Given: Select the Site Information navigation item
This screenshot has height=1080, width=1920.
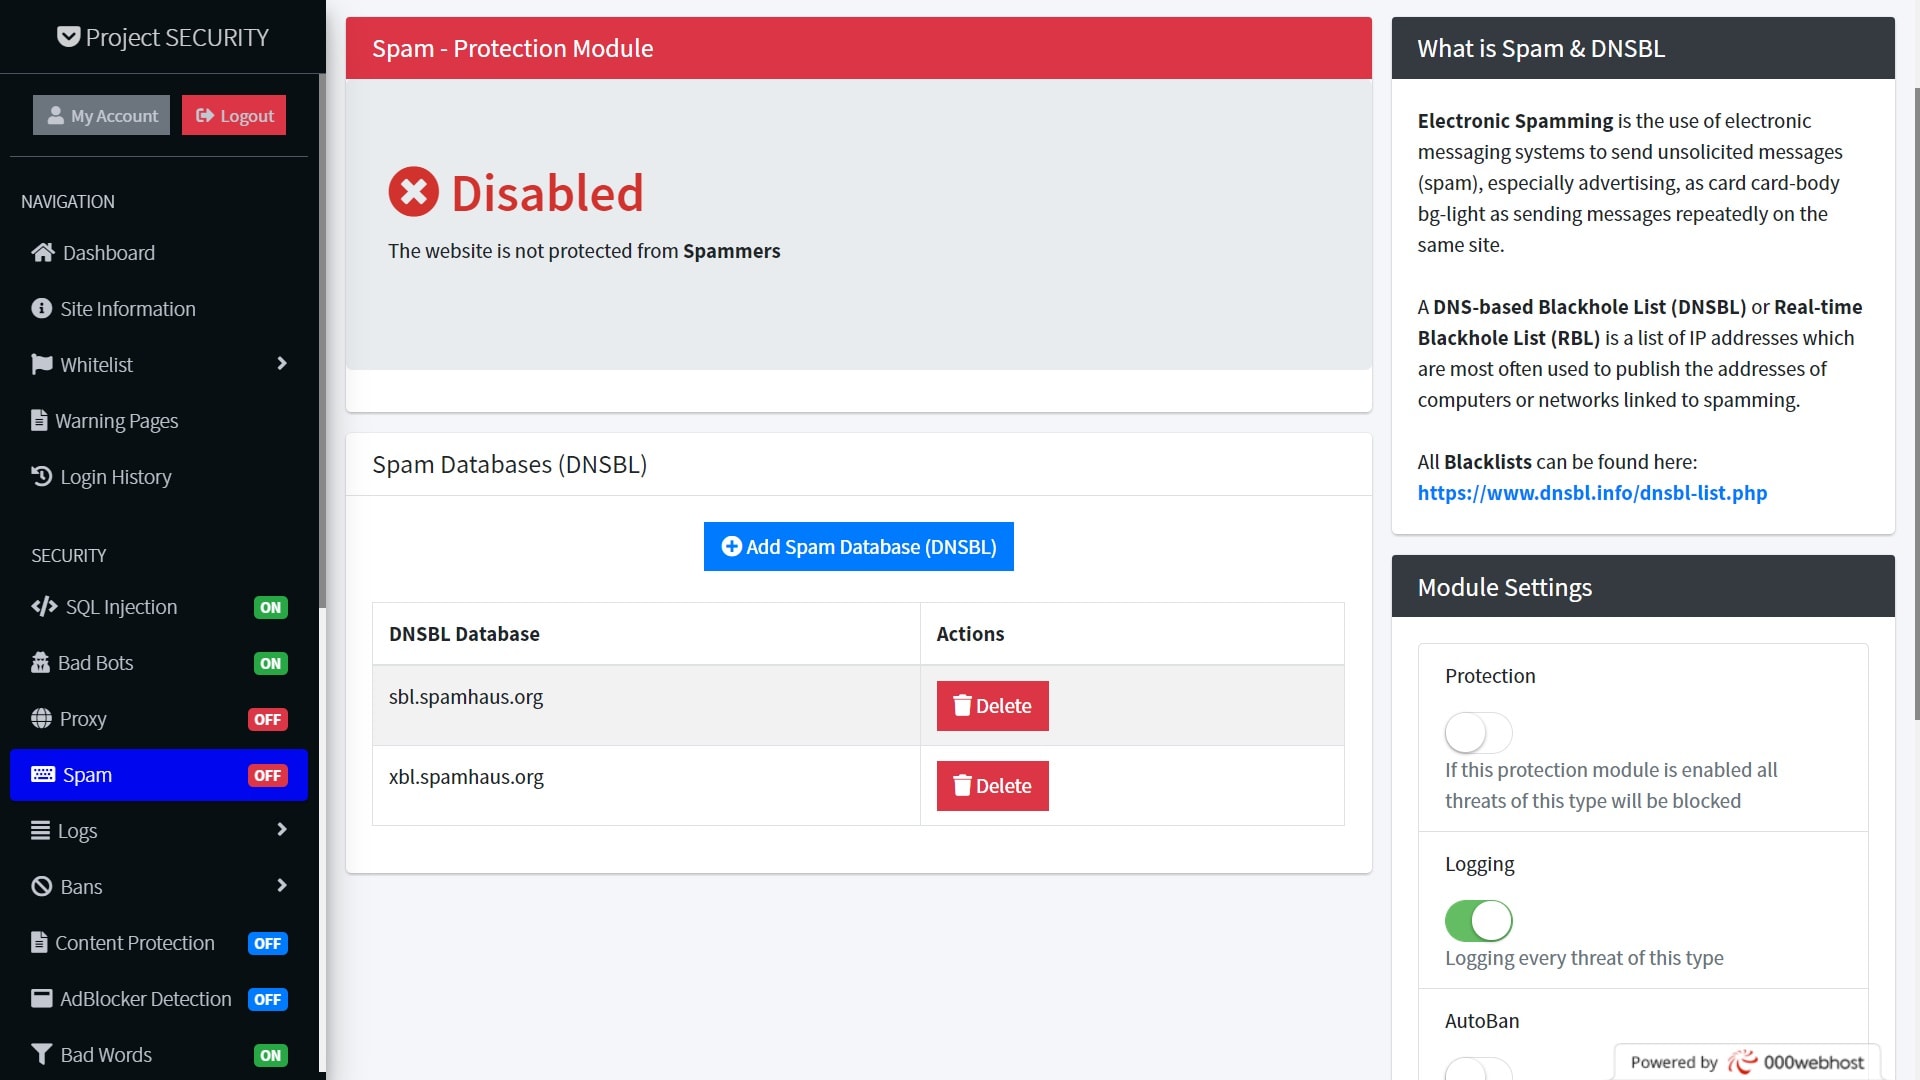Looking at the screenshot, I should [127, 308].
